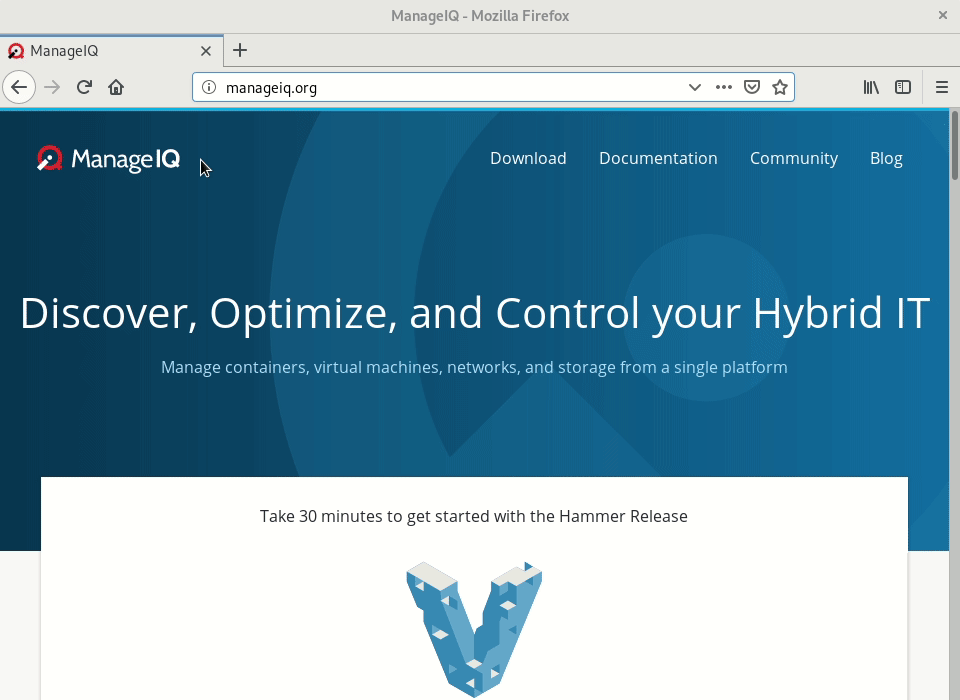Visit the Community link

pyautogui.click(x=794, y=158)
